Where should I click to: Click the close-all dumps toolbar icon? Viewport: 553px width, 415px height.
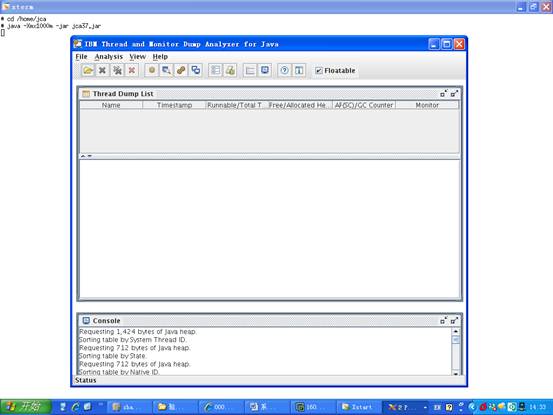coord(117,71)
